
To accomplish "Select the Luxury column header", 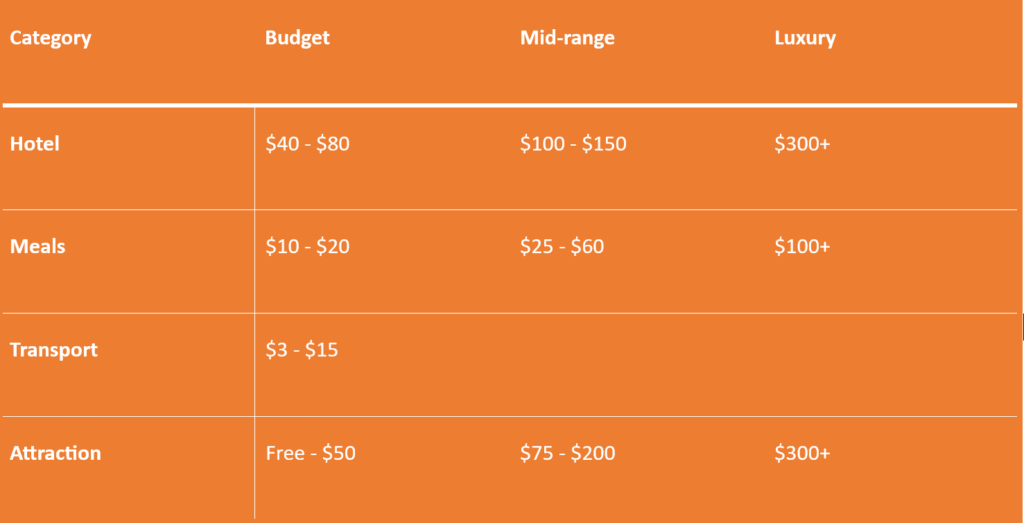I will pos(804,39).
